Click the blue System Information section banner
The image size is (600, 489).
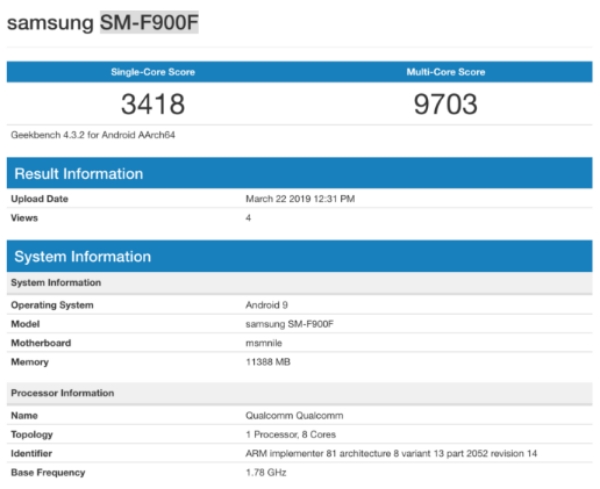300,256
